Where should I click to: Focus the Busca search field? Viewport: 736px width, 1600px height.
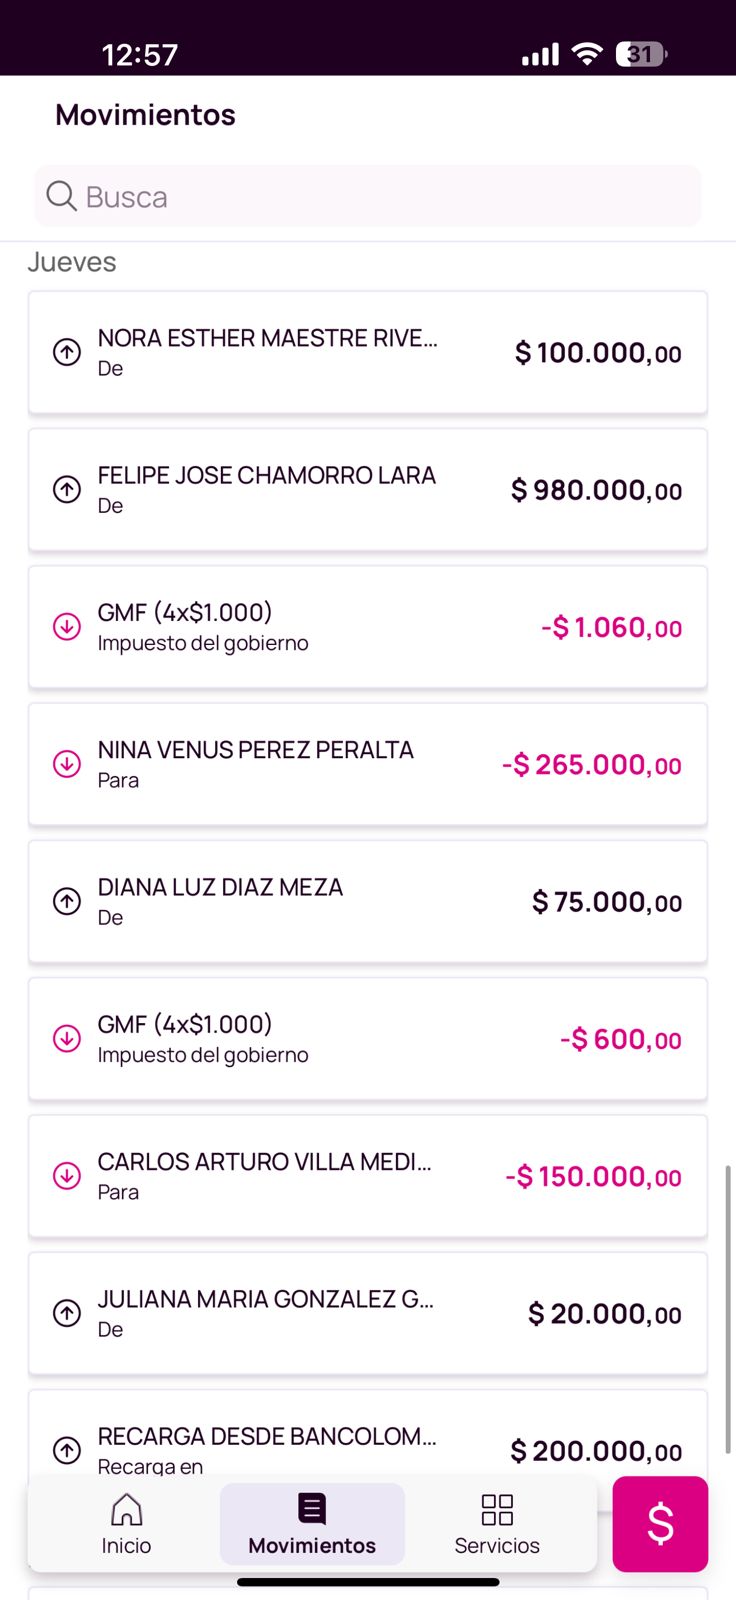coord(380,196)
